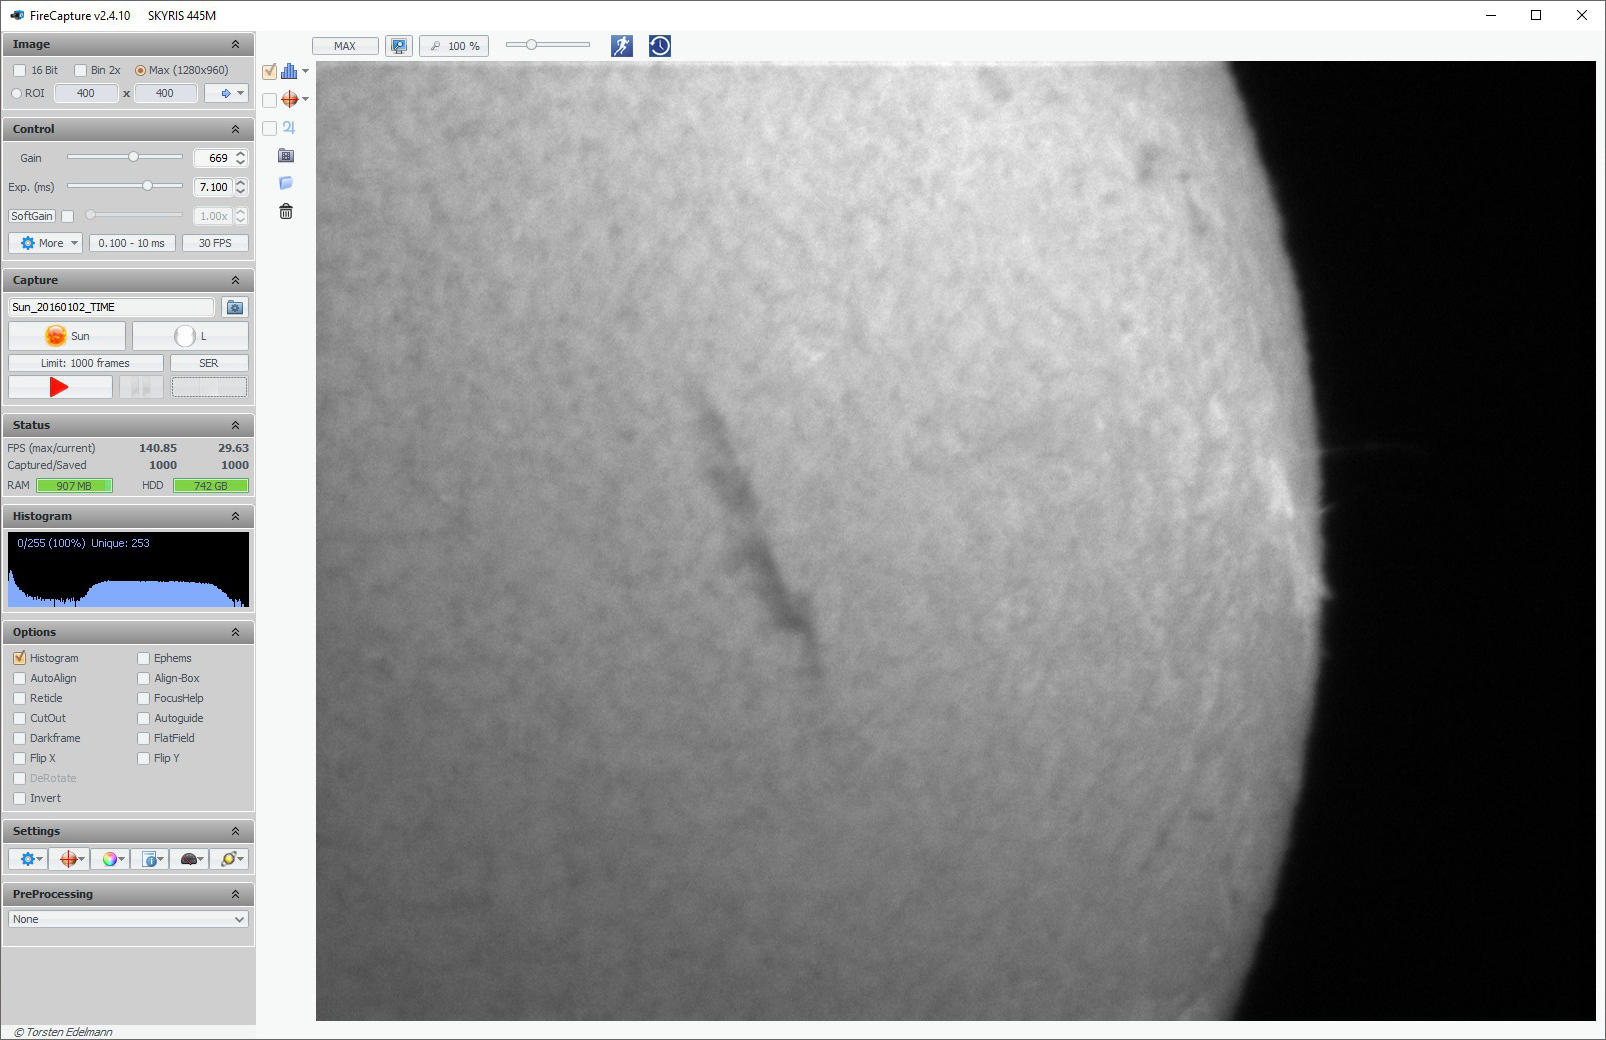
Task: Open the color wheel settings menu
Action: [110, 859]
